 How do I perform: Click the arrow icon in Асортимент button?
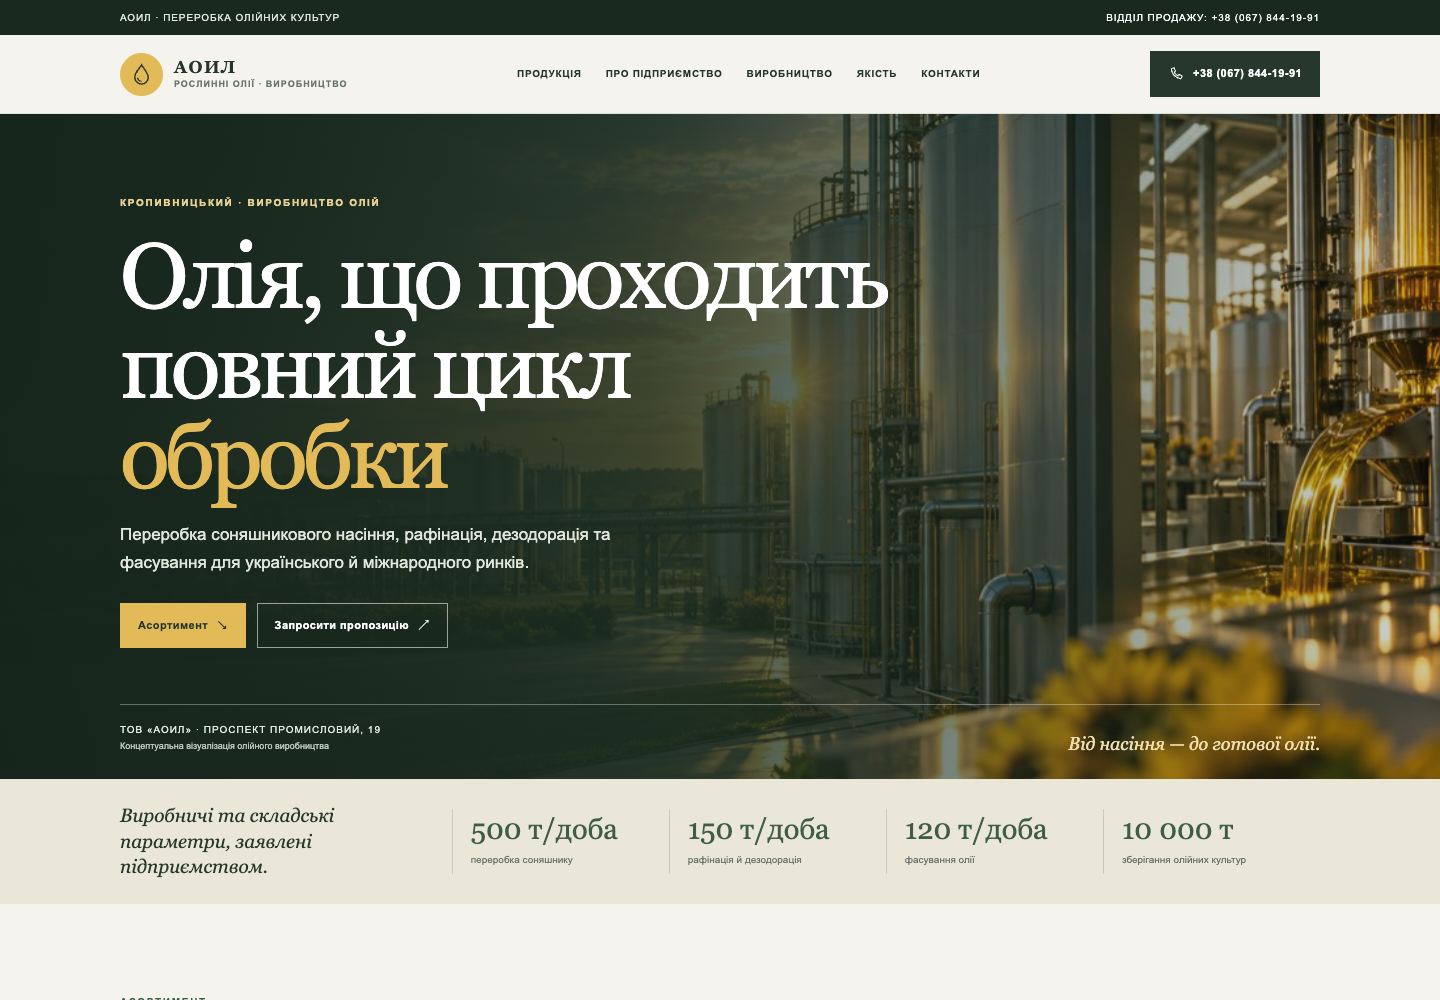point(222,625)
